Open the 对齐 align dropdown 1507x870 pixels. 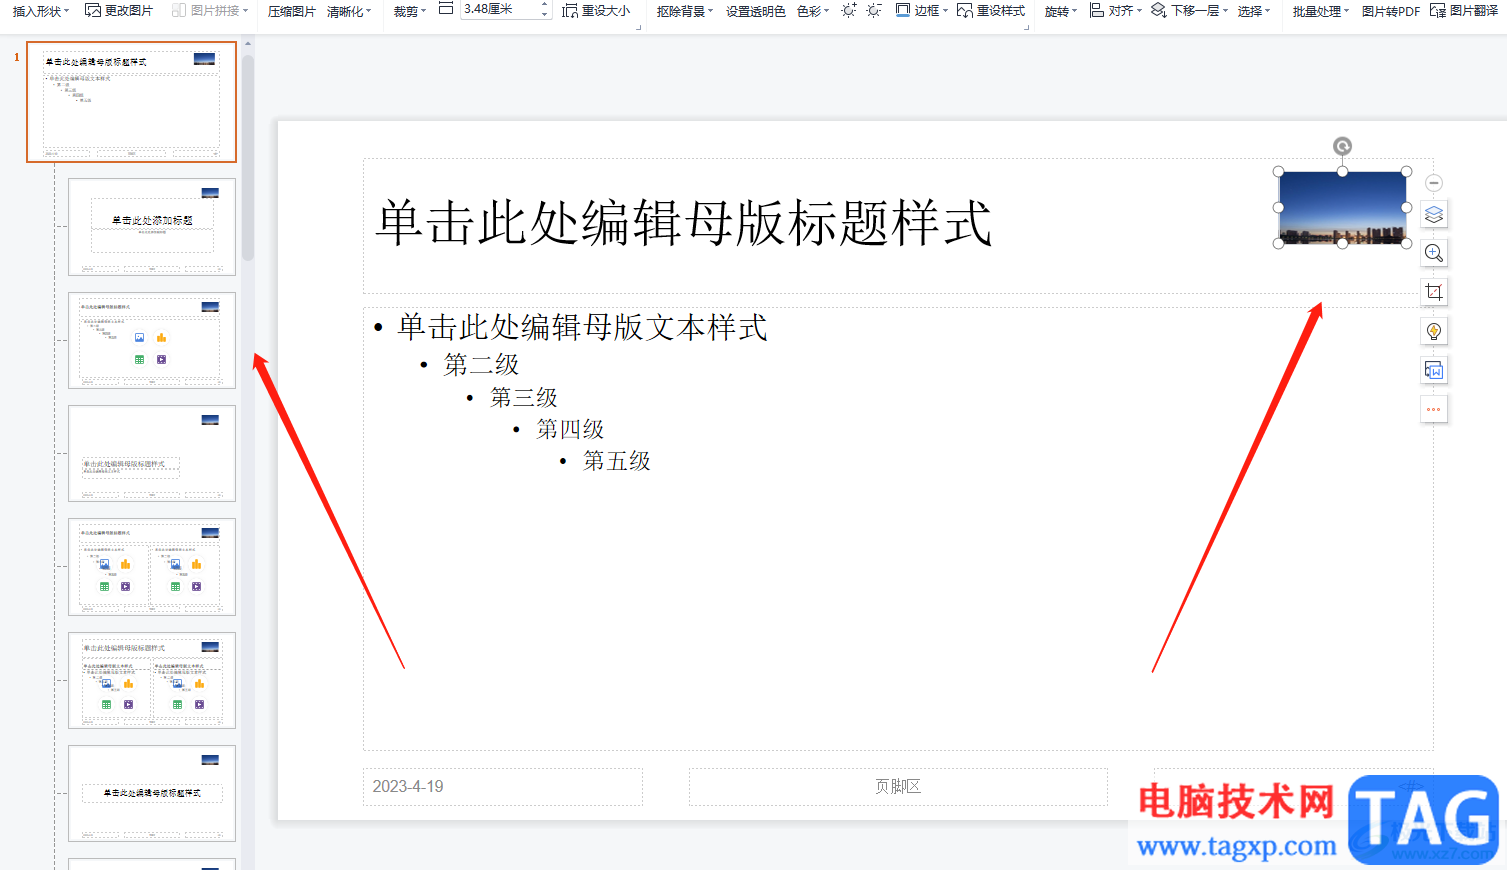click(x=1115, y=10)
